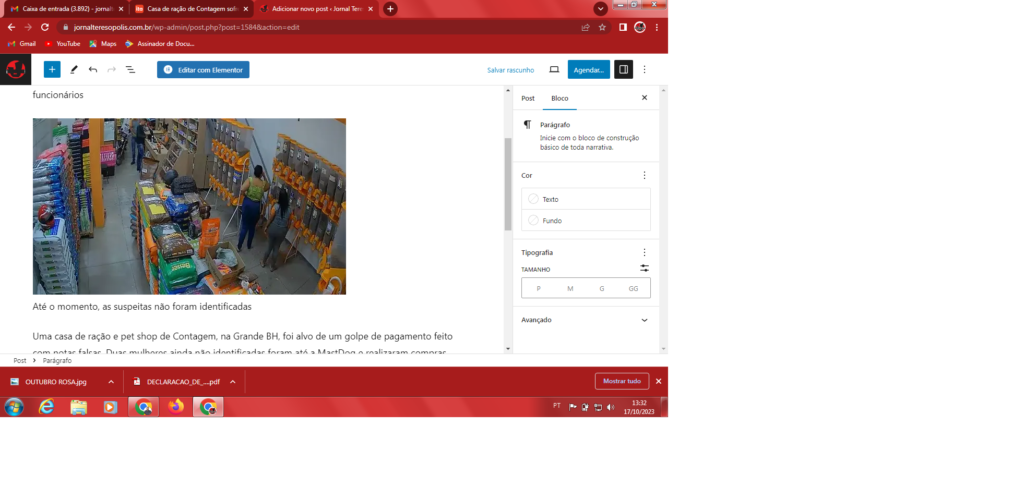Image resolution: width=1024 pixels, height=487 pixels.
Task: Select the Parágrafo breadcrumb in footer
Action: (x=57, y=360)
